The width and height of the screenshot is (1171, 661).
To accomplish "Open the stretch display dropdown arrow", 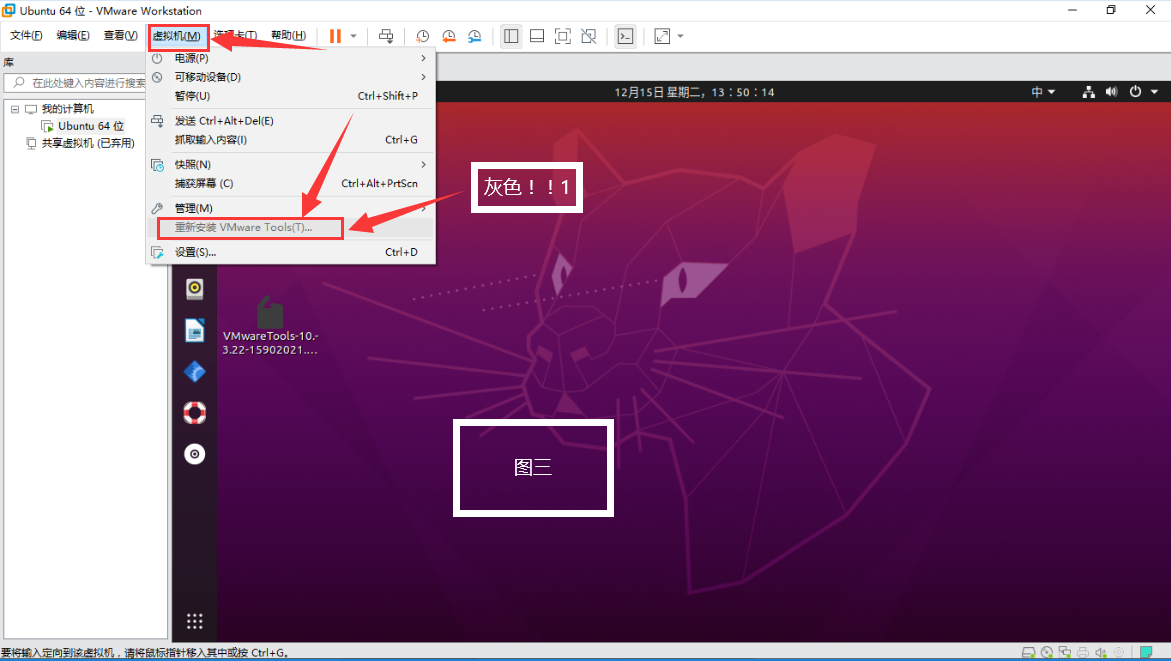I will point(680,36).
